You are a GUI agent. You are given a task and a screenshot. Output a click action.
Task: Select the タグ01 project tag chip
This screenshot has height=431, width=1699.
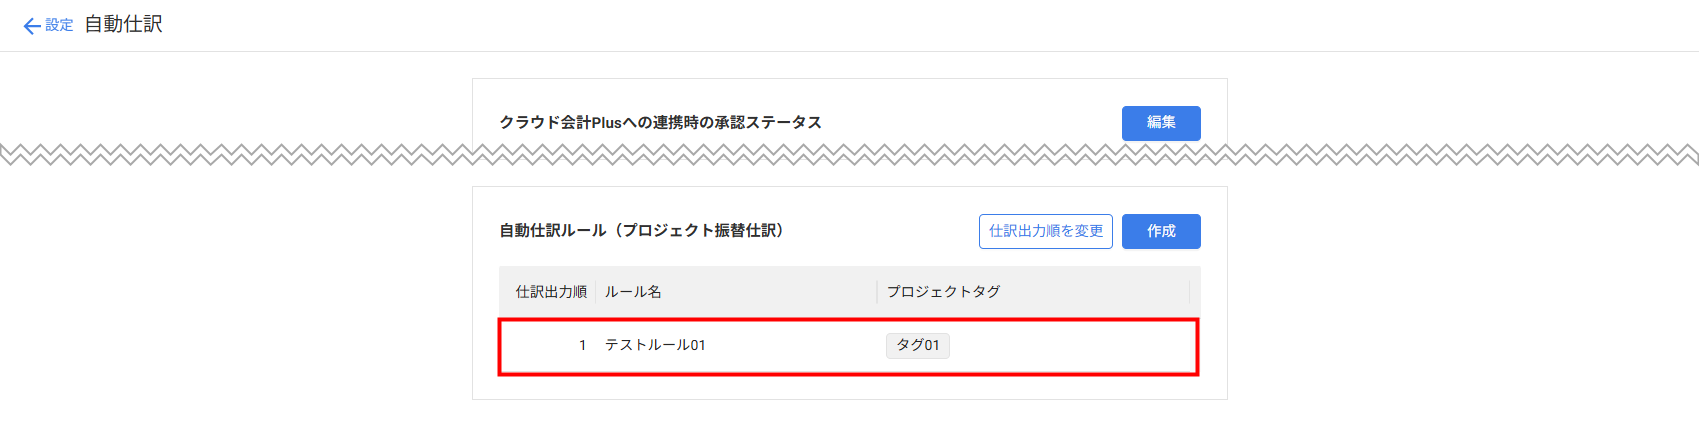pyautogui.click(x=917, y=345)
